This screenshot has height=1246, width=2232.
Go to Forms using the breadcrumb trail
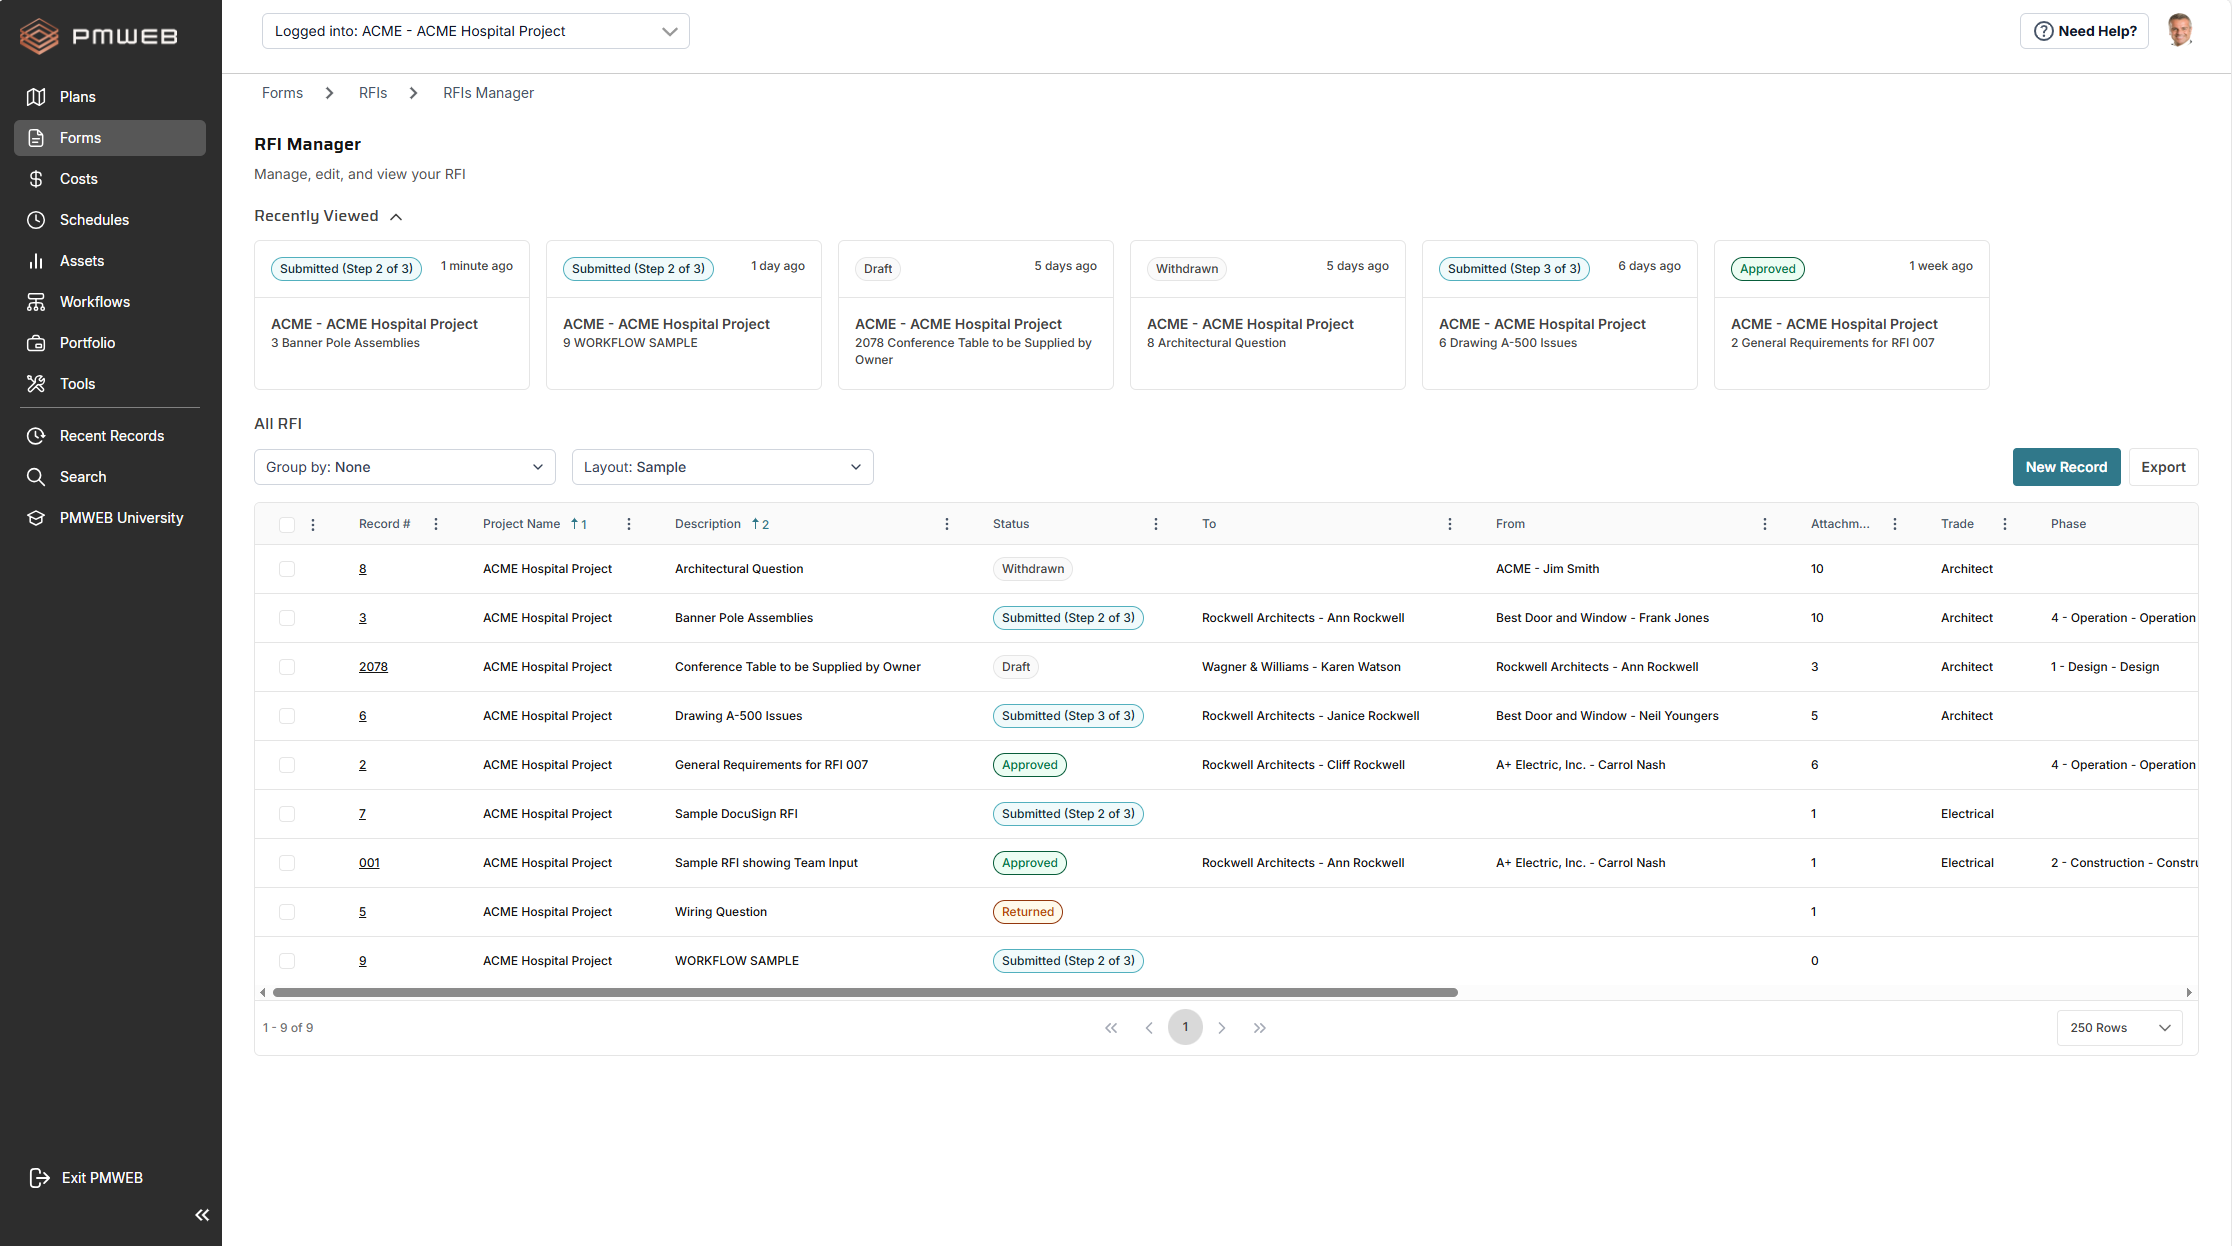282,92
